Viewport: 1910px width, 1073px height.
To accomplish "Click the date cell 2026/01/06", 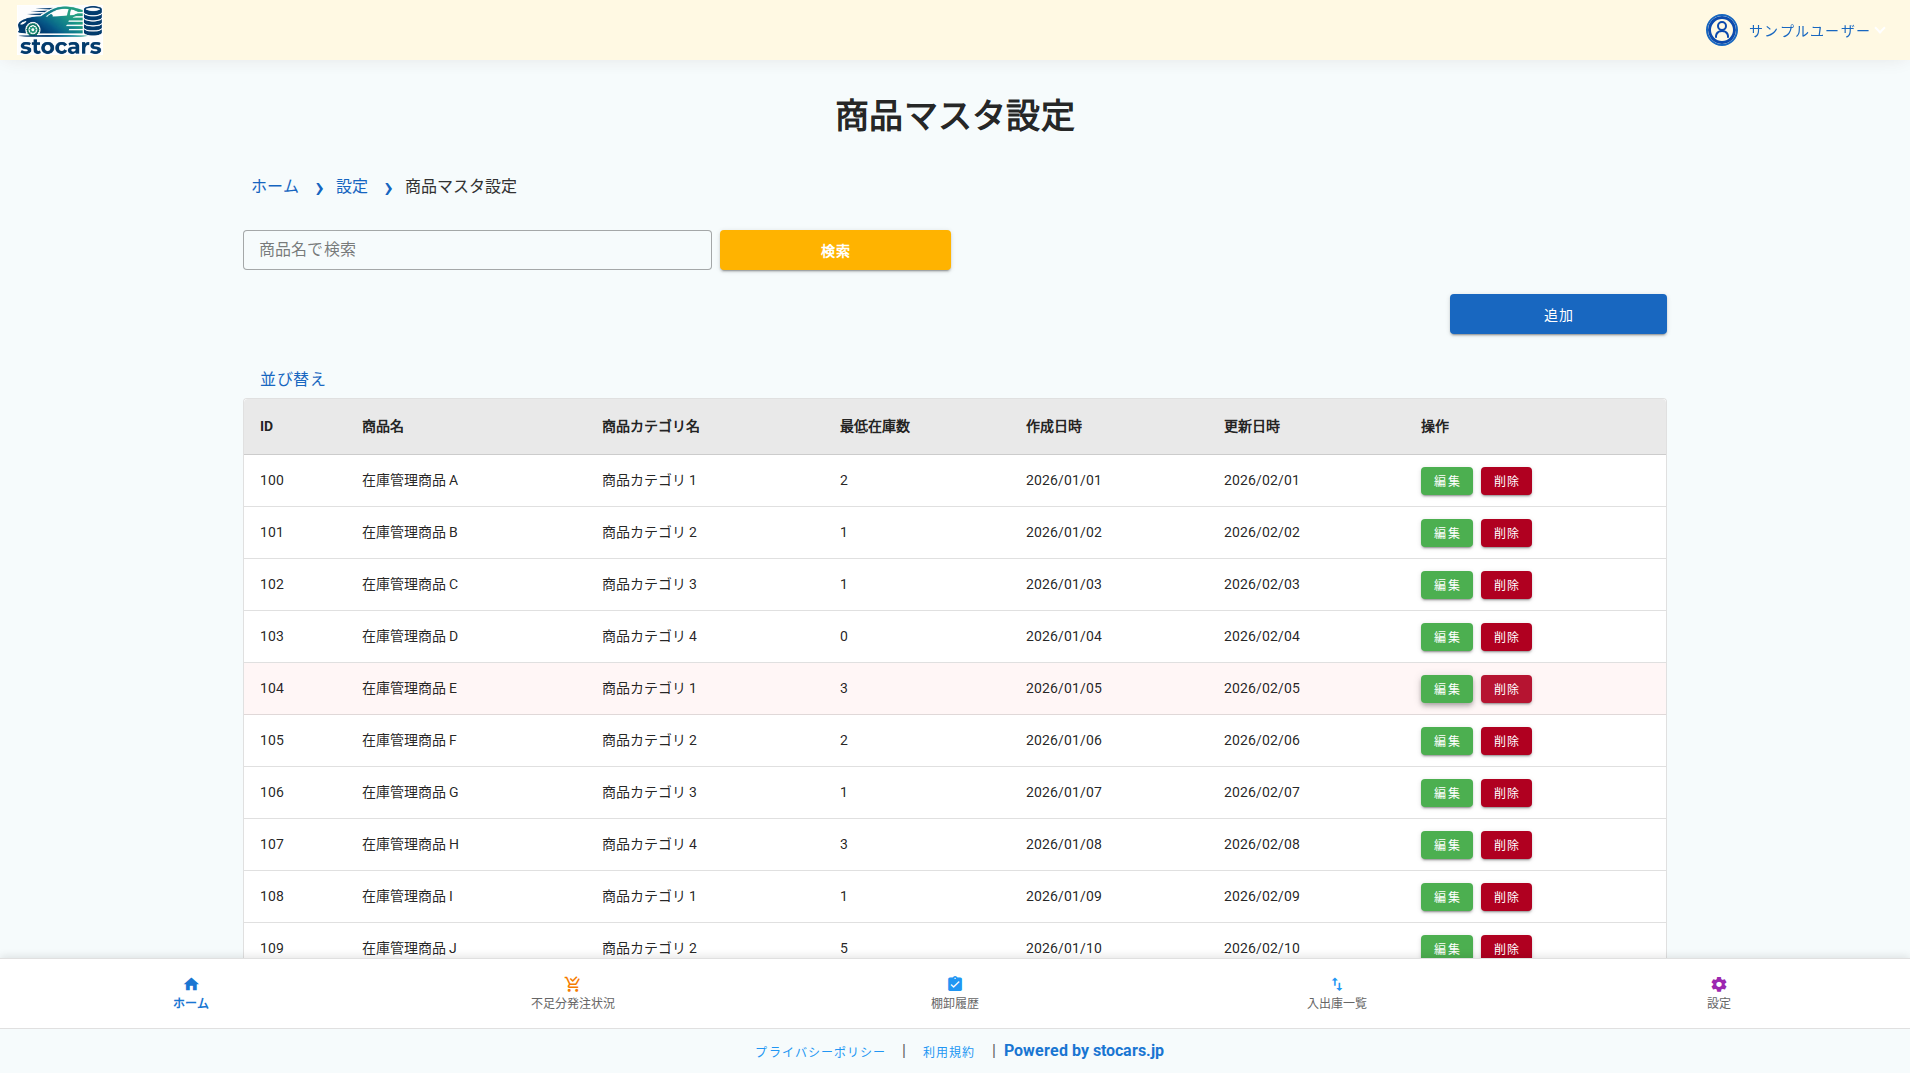I will [1064, 741].
